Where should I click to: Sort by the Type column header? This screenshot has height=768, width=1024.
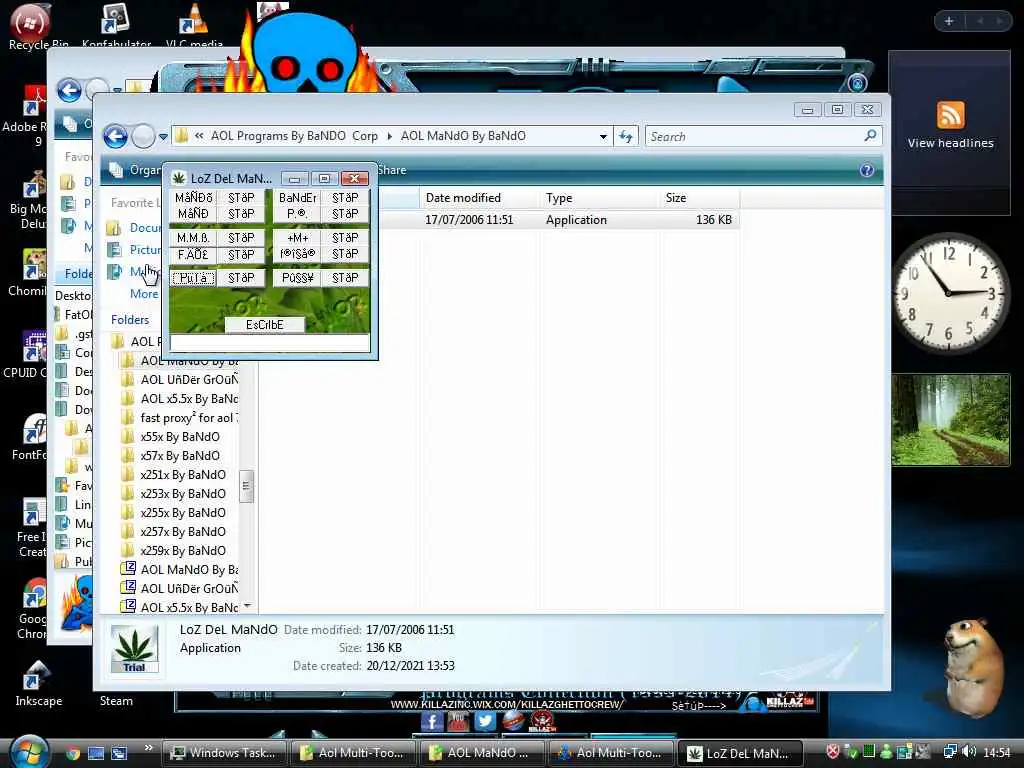(599, 198)
